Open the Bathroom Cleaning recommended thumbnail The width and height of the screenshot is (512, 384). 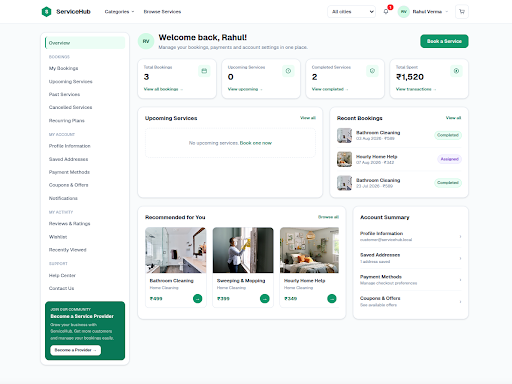(x=176, y=250)
